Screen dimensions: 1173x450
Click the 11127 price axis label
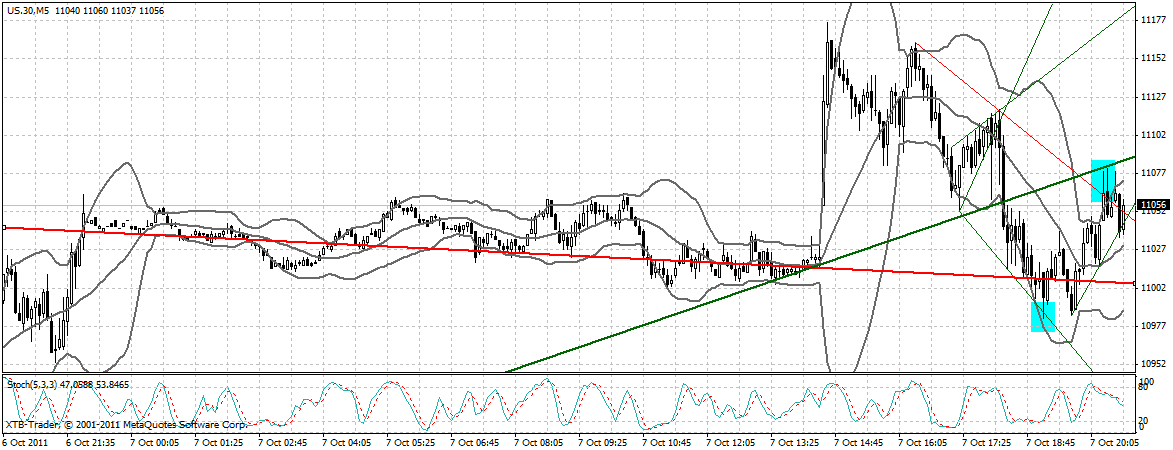1153,97
